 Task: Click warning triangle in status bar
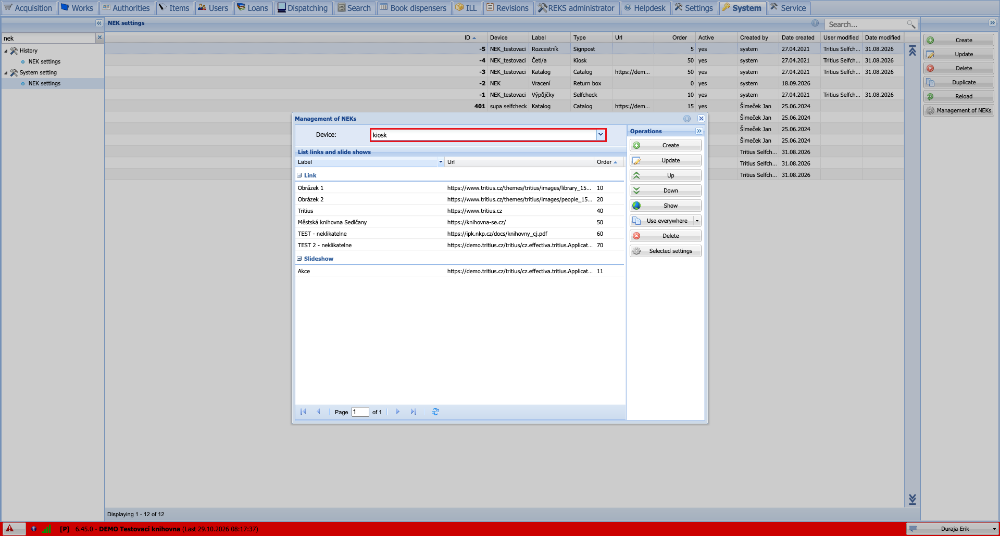tap(10, 529)
